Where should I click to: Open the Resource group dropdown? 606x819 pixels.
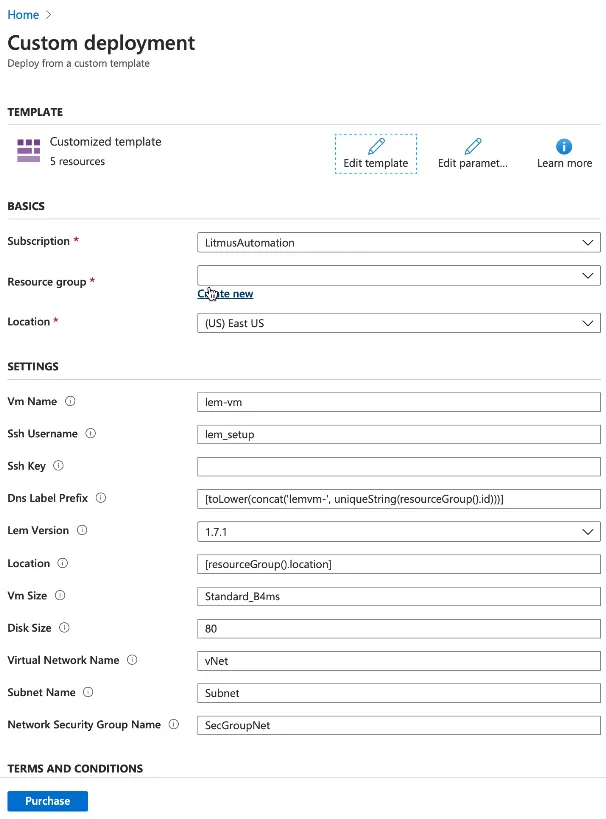click(399, 275)
